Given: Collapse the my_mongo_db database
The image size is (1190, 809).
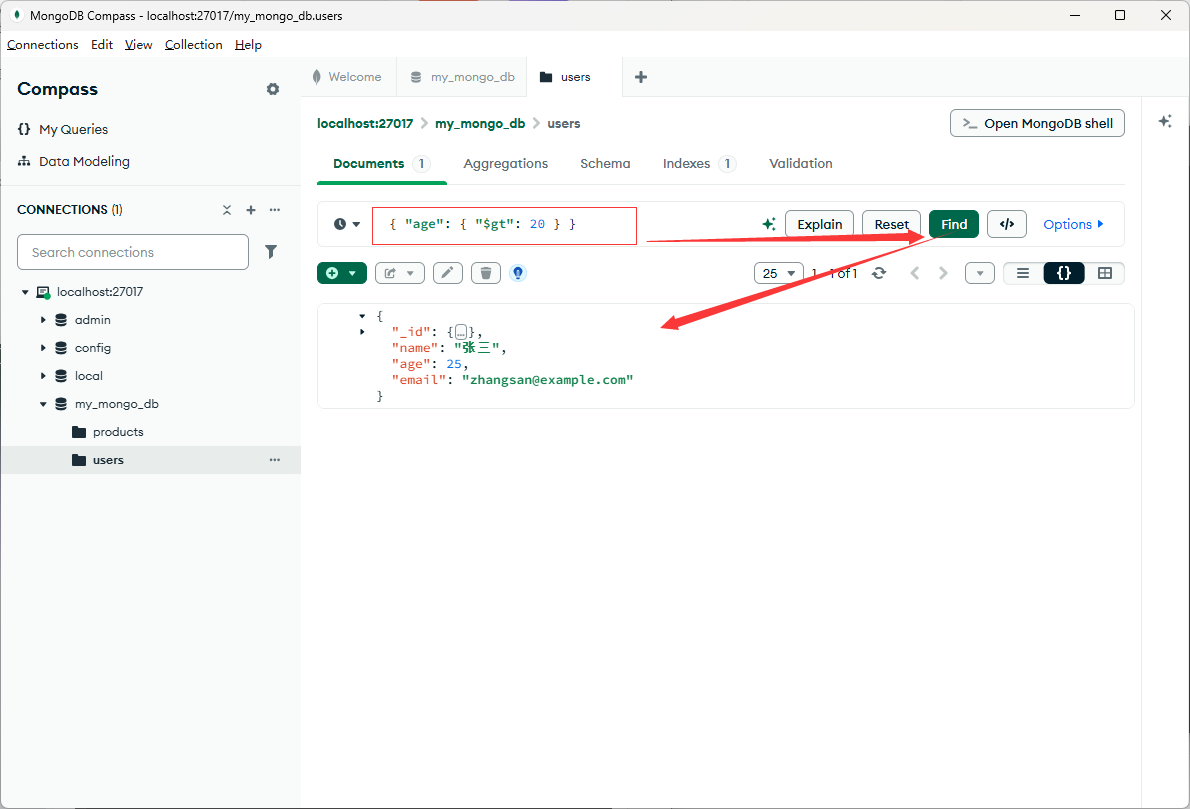Looking at the screenshot, I should click(43, 404).
